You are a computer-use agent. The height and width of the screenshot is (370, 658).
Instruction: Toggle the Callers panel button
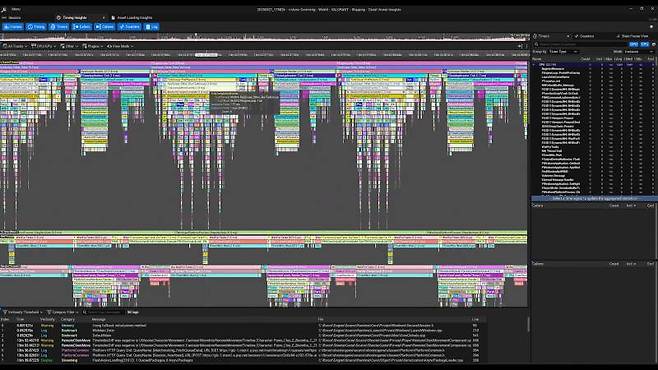(x=81, y=27)
